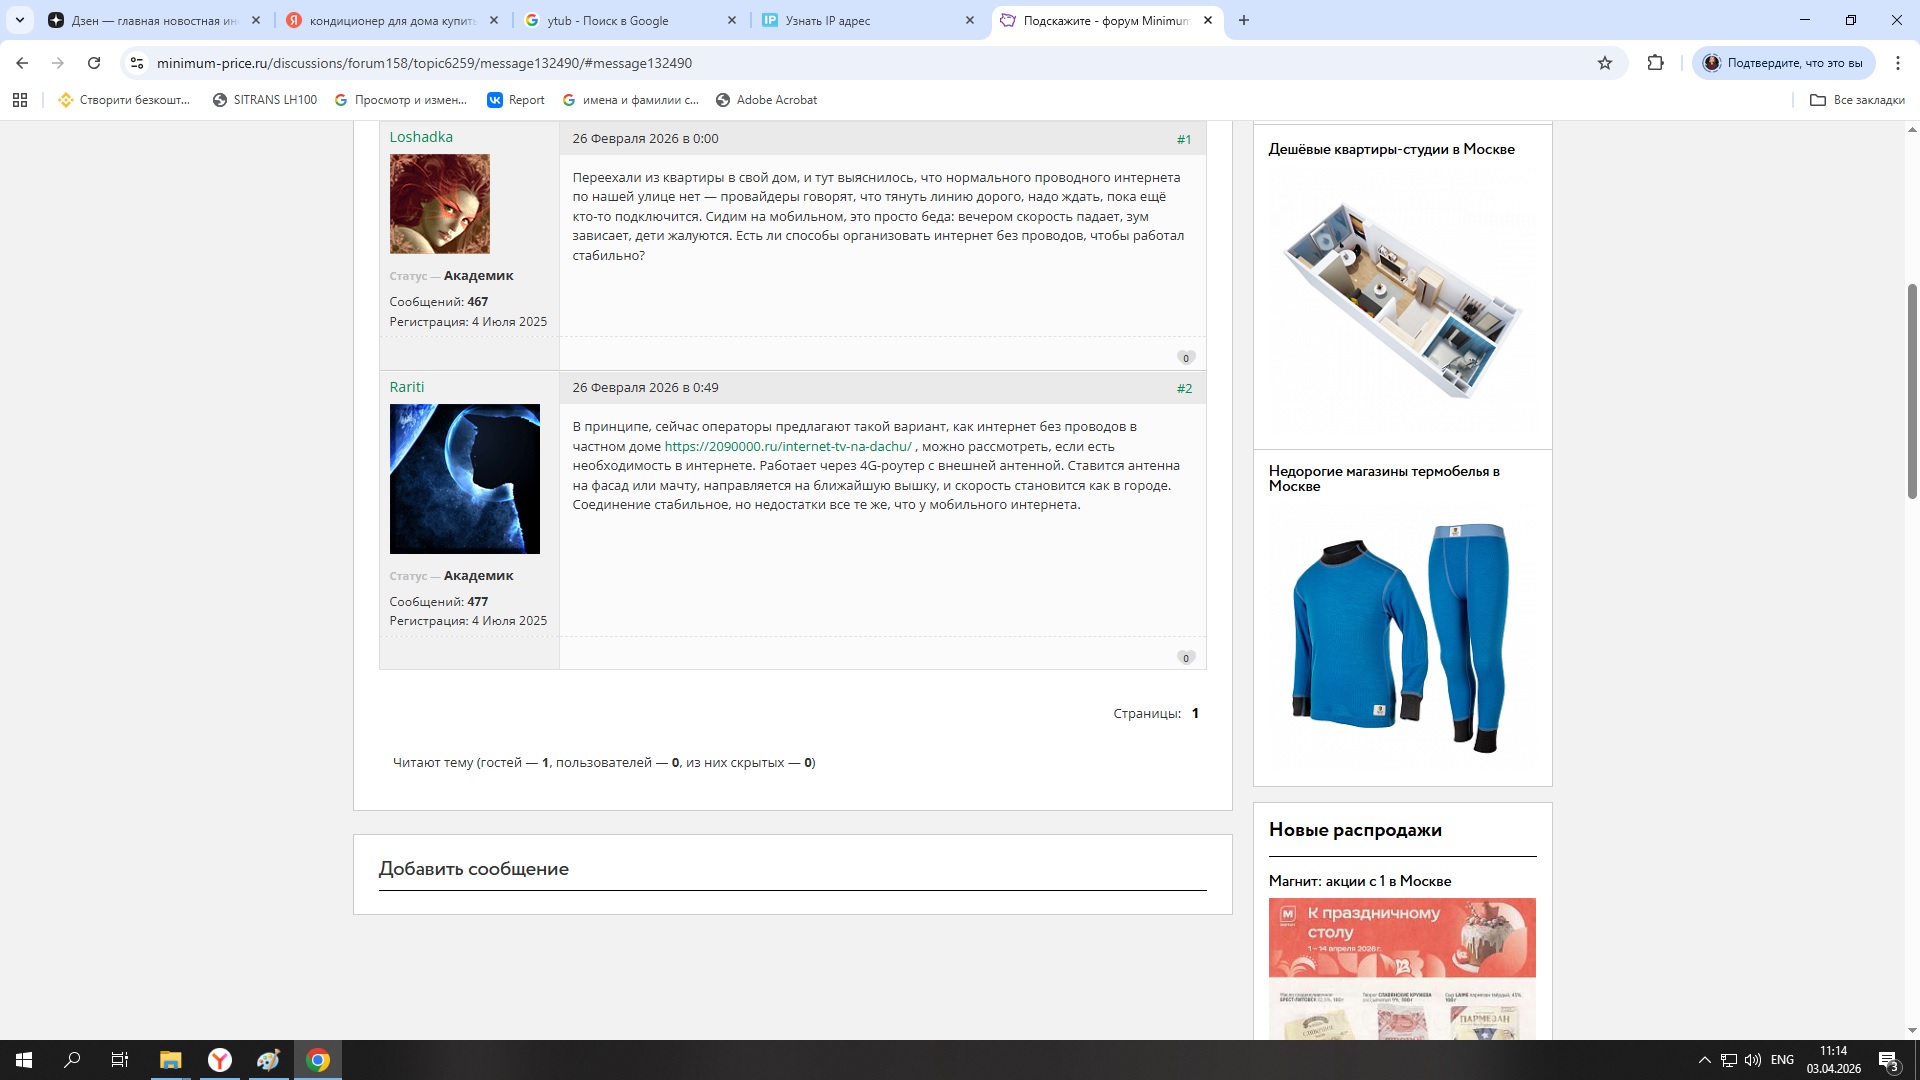Open Yandex Browser from taskbar

(x=220, y=1060)
